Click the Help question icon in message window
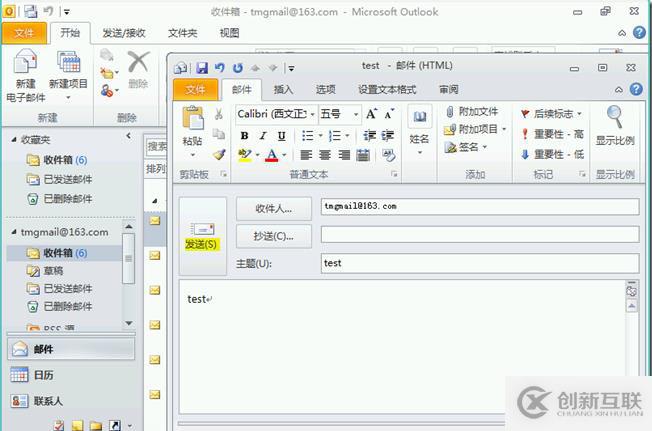This screenshot has width=652, height=431. coord(636,89)
